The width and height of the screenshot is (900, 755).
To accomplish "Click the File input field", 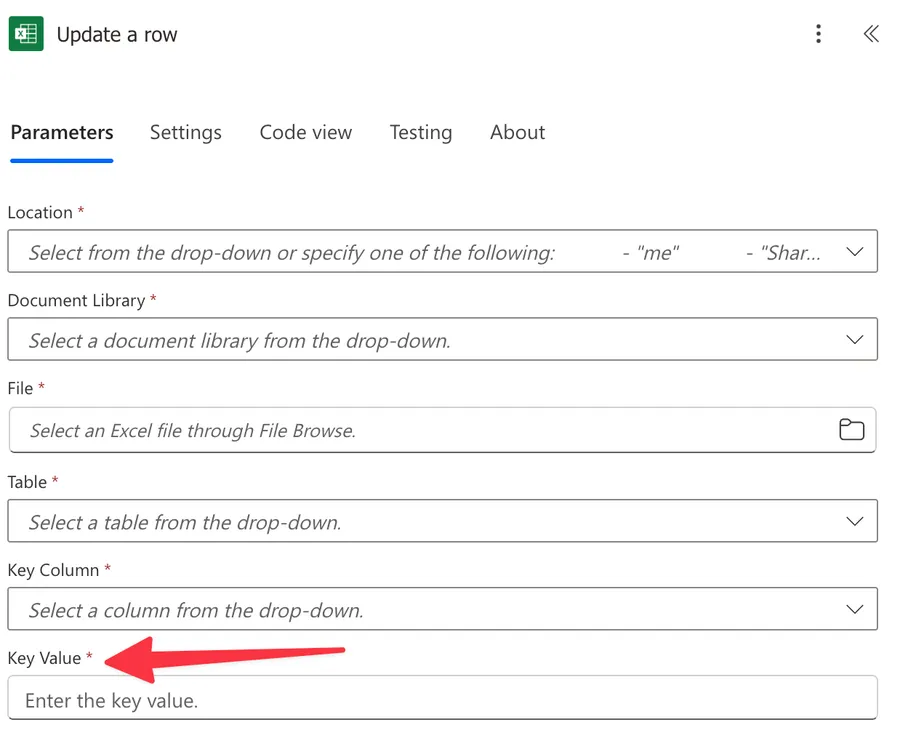I will [400, 429].
